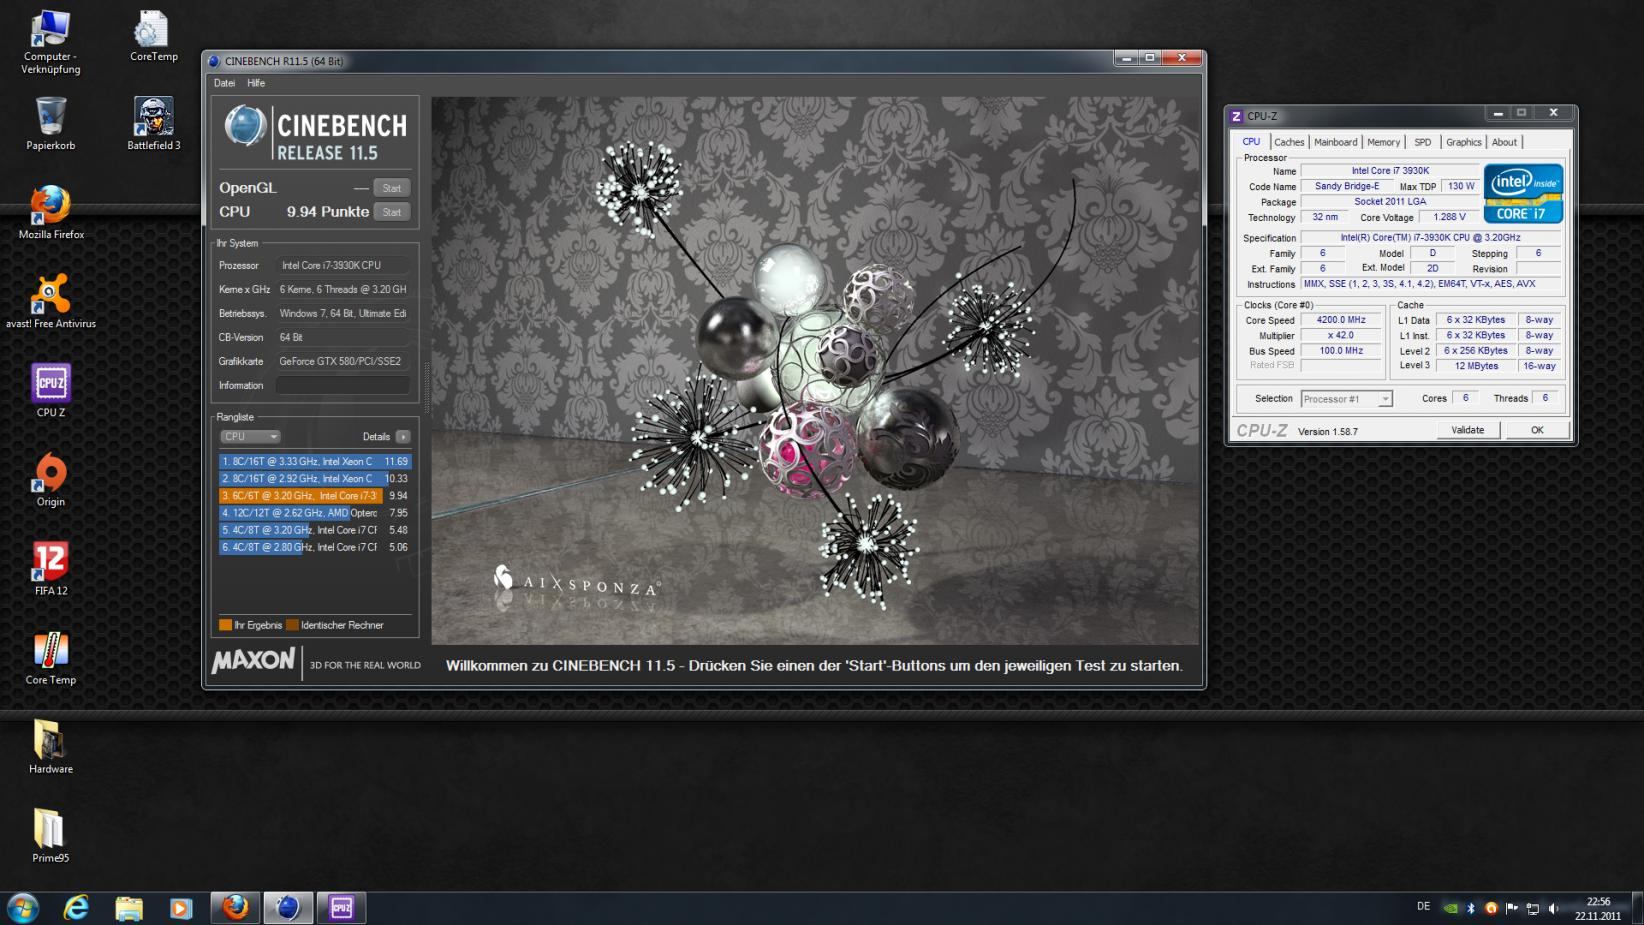1644x925 pixels.
Task: Open the Hilfe menu in Cinebench
Action: point(256,83)
